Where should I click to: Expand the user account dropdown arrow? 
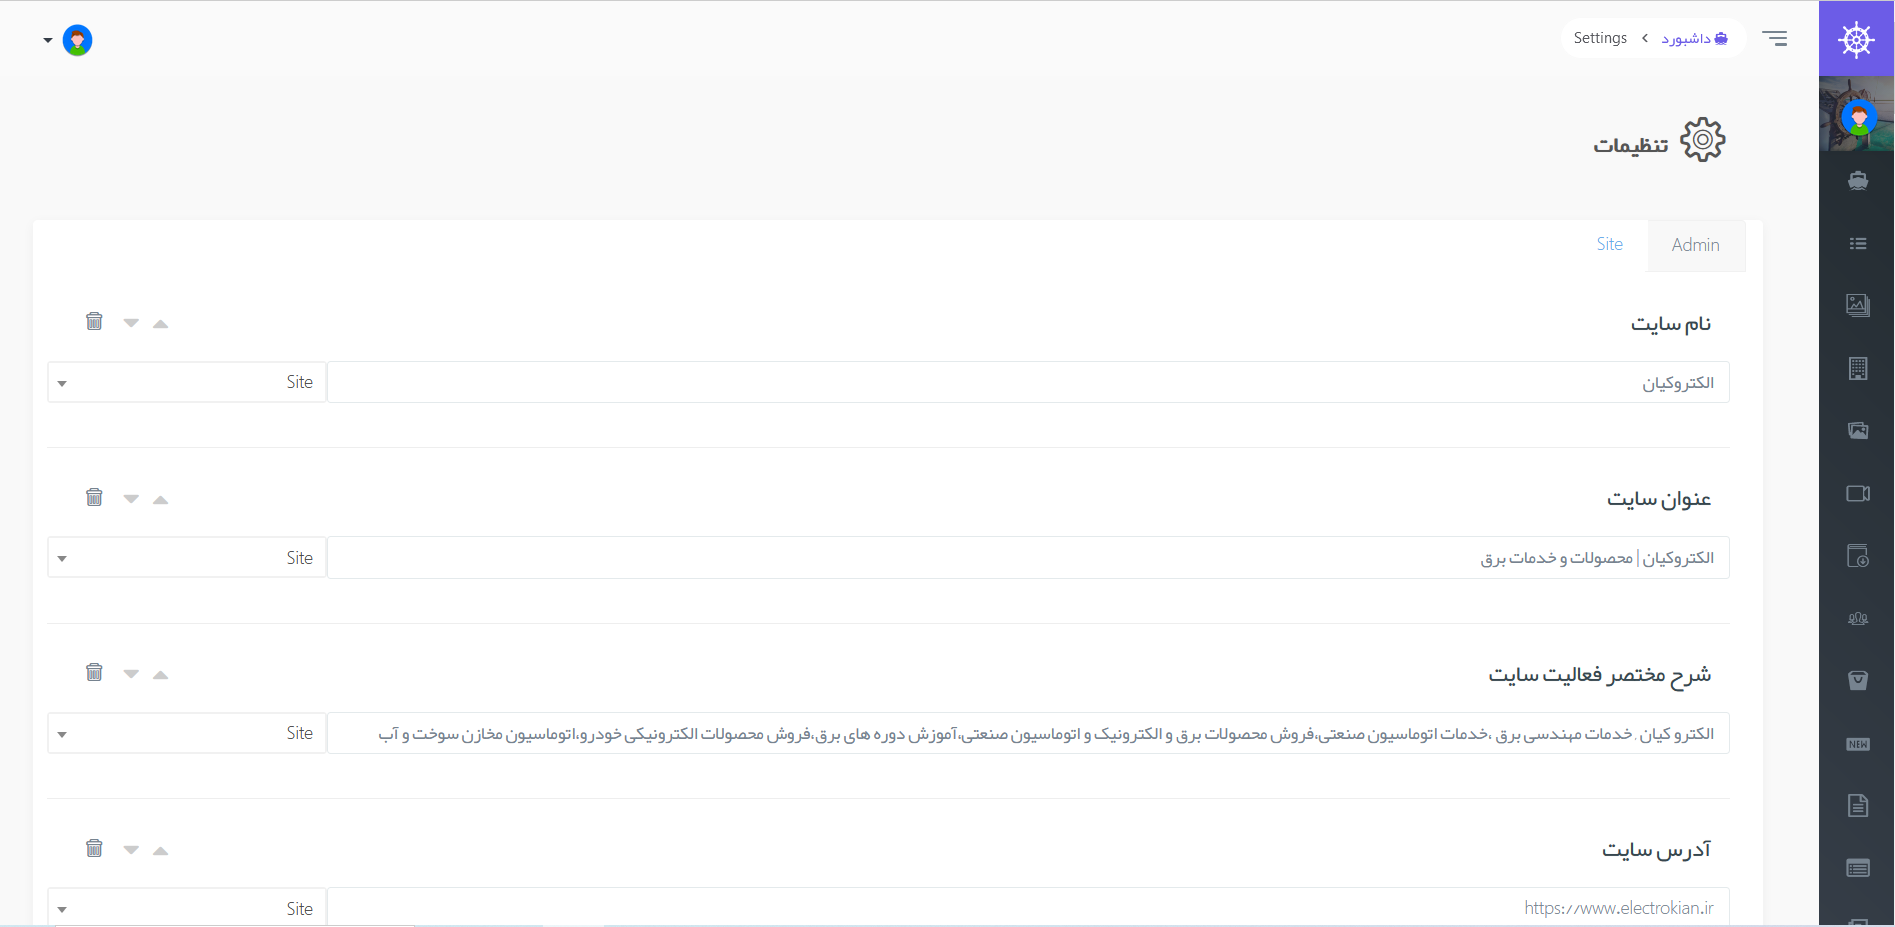pos(48,40)
